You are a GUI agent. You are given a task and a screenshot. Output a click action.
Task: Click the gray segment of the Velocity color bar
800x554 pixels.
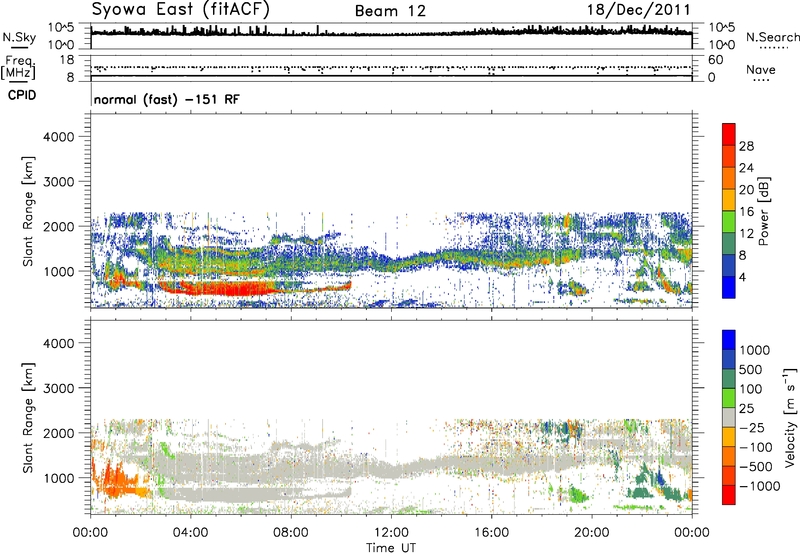click(x=729, y=417)
